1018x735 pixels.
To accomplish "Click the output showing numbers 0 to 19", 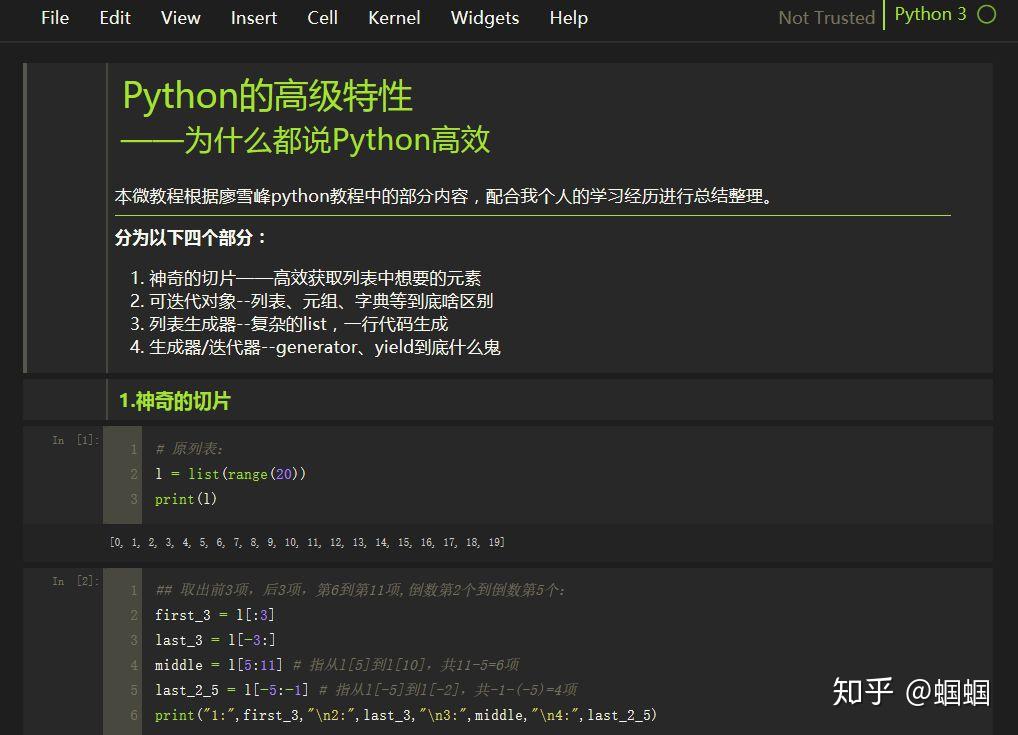I will 300,541.
